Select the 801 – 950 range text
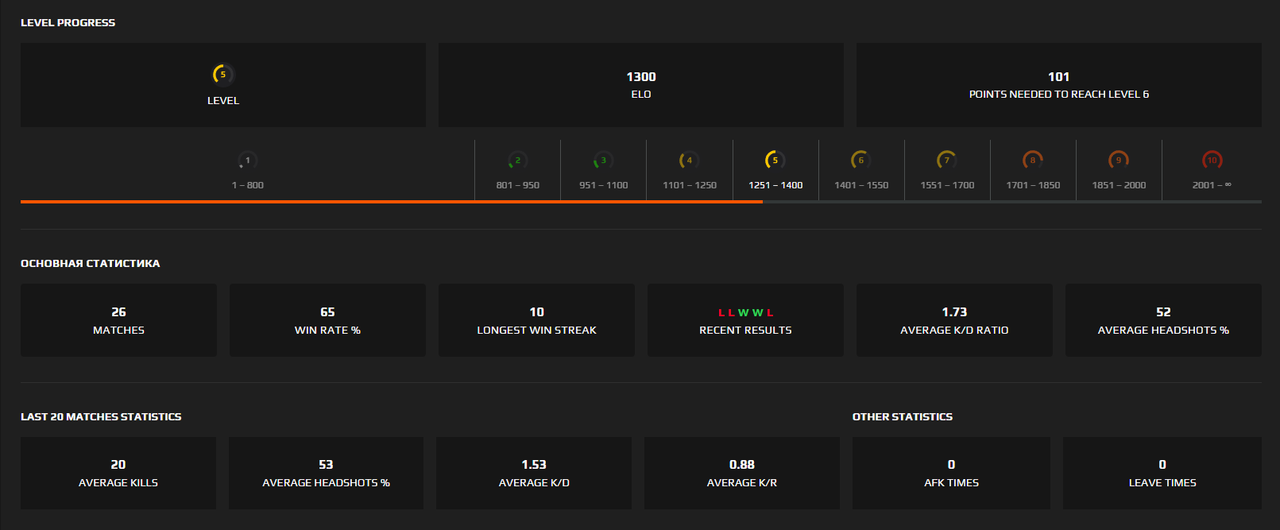 pos(517,185)
